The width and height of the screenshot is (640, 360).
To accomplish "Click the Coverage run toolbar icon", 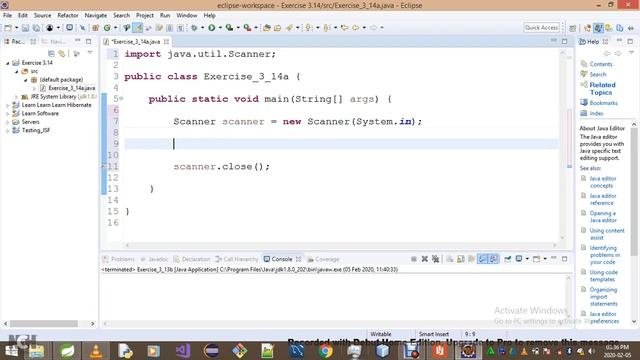I will (229, 28).
